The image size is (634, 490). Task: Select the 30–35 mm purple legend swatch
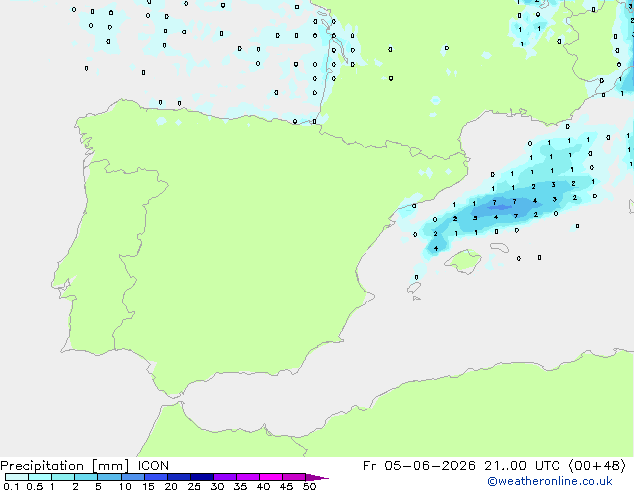(x=225, y=477)
